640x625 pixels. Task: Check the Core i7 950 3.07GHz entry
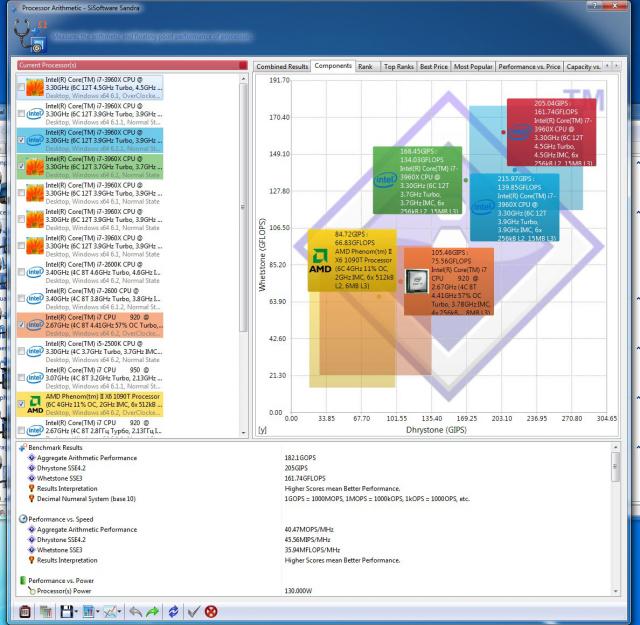click(21, 378)
